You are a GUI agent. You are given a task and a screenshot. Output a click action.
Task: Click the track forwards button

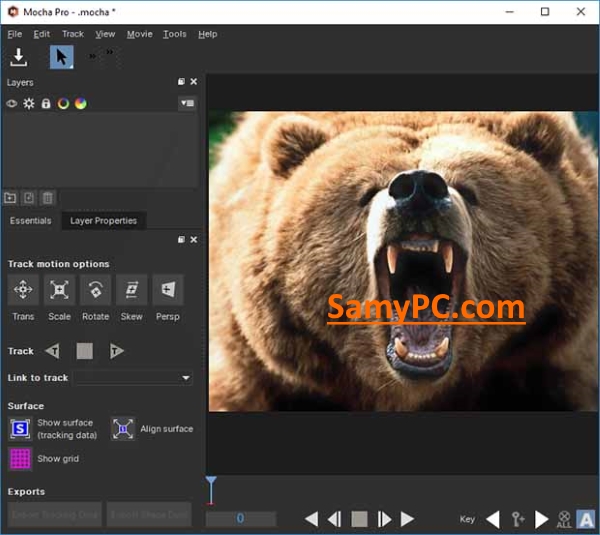(x=116, y=351)
